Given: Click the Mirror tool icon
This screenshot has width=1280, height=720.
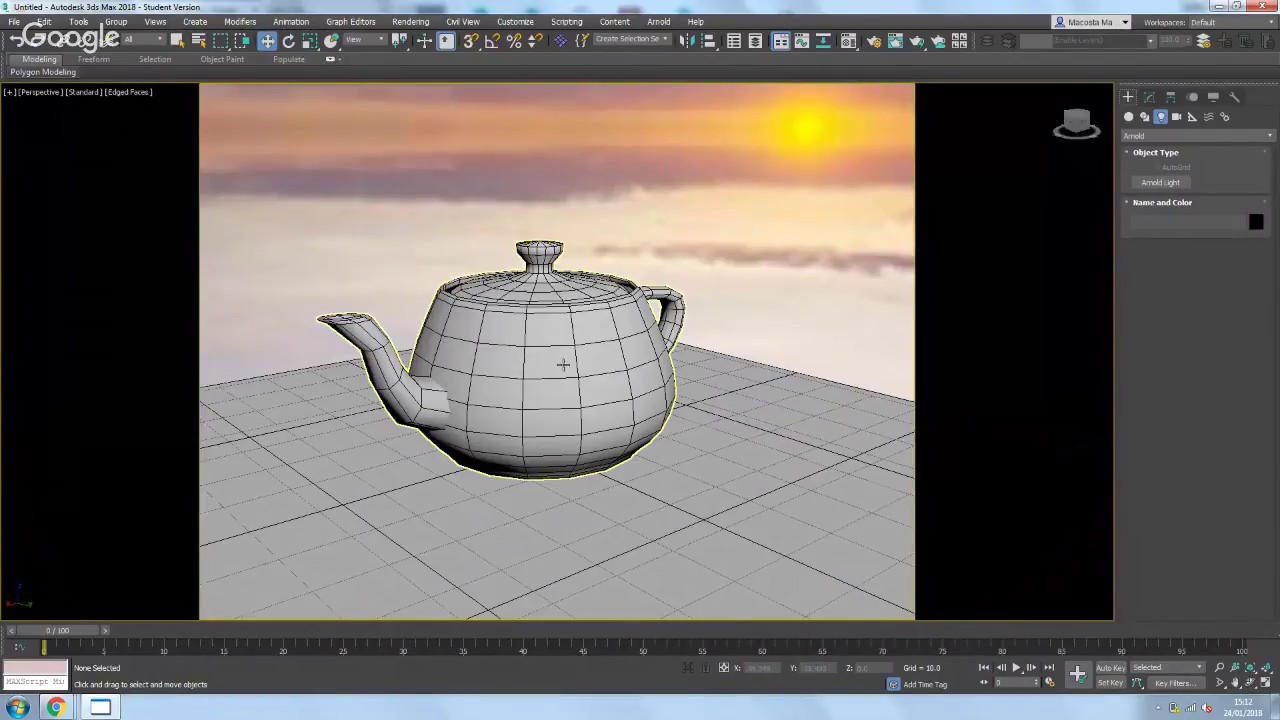Looking at the screenshot, I should click(687, 41).
